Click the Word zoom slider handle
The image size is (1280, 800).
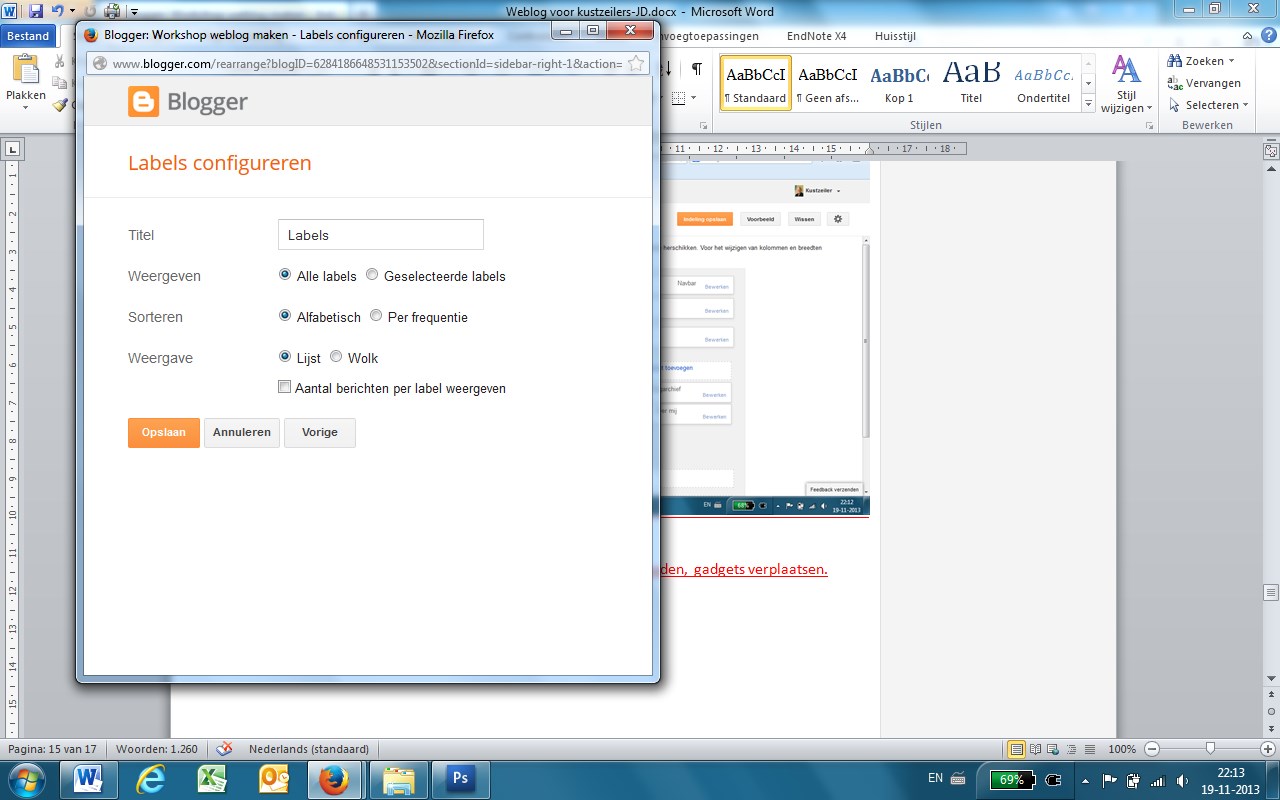click(1210, 748)
